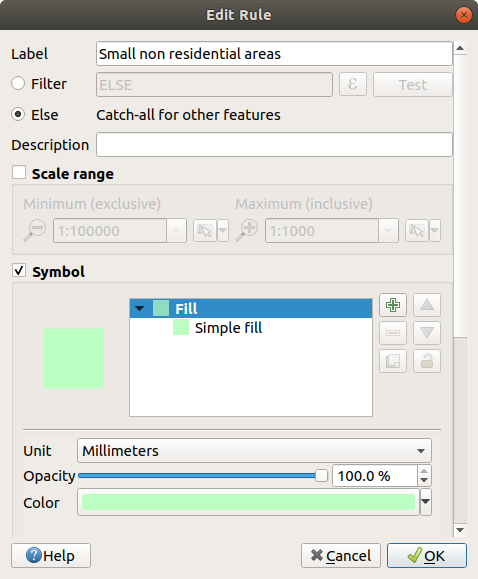Click the move layer down arrow icon
This screenshot has width=478, height=579.
[x=427, y=333]
